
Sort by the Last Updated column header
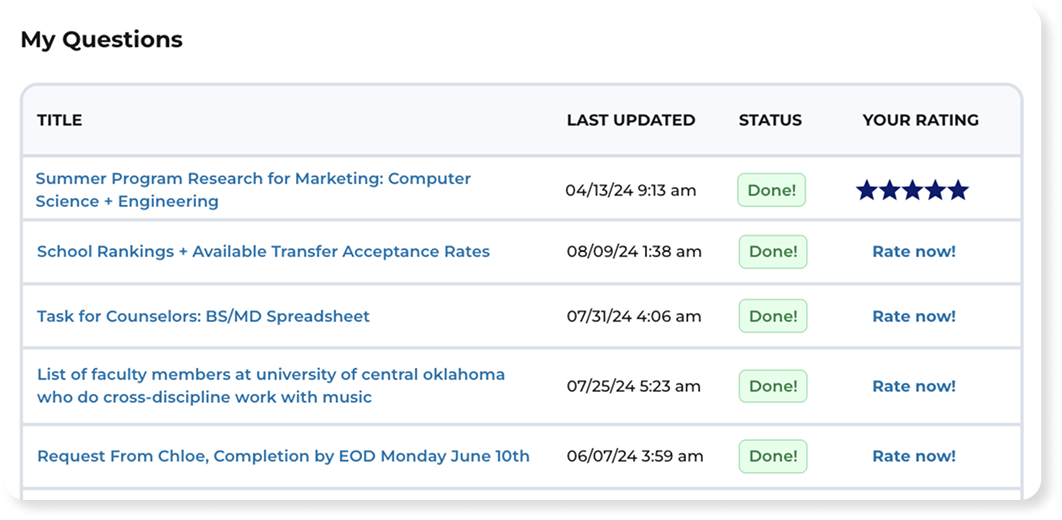tap(631, 121)
